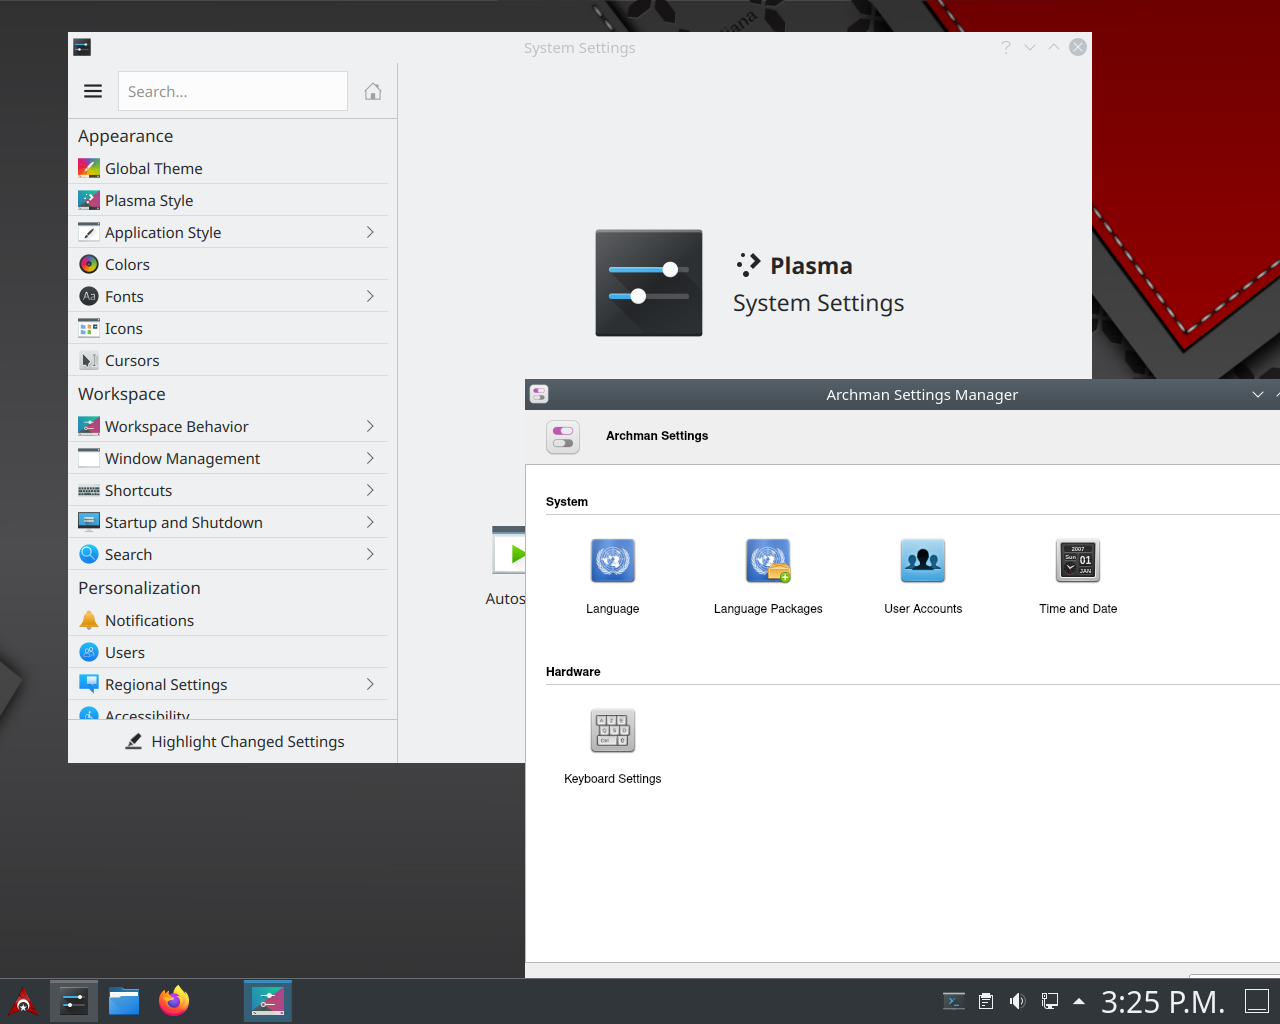Expand the Fonts submenu
Screen dimensions: 1280x1024
click(x=370, y=296)
